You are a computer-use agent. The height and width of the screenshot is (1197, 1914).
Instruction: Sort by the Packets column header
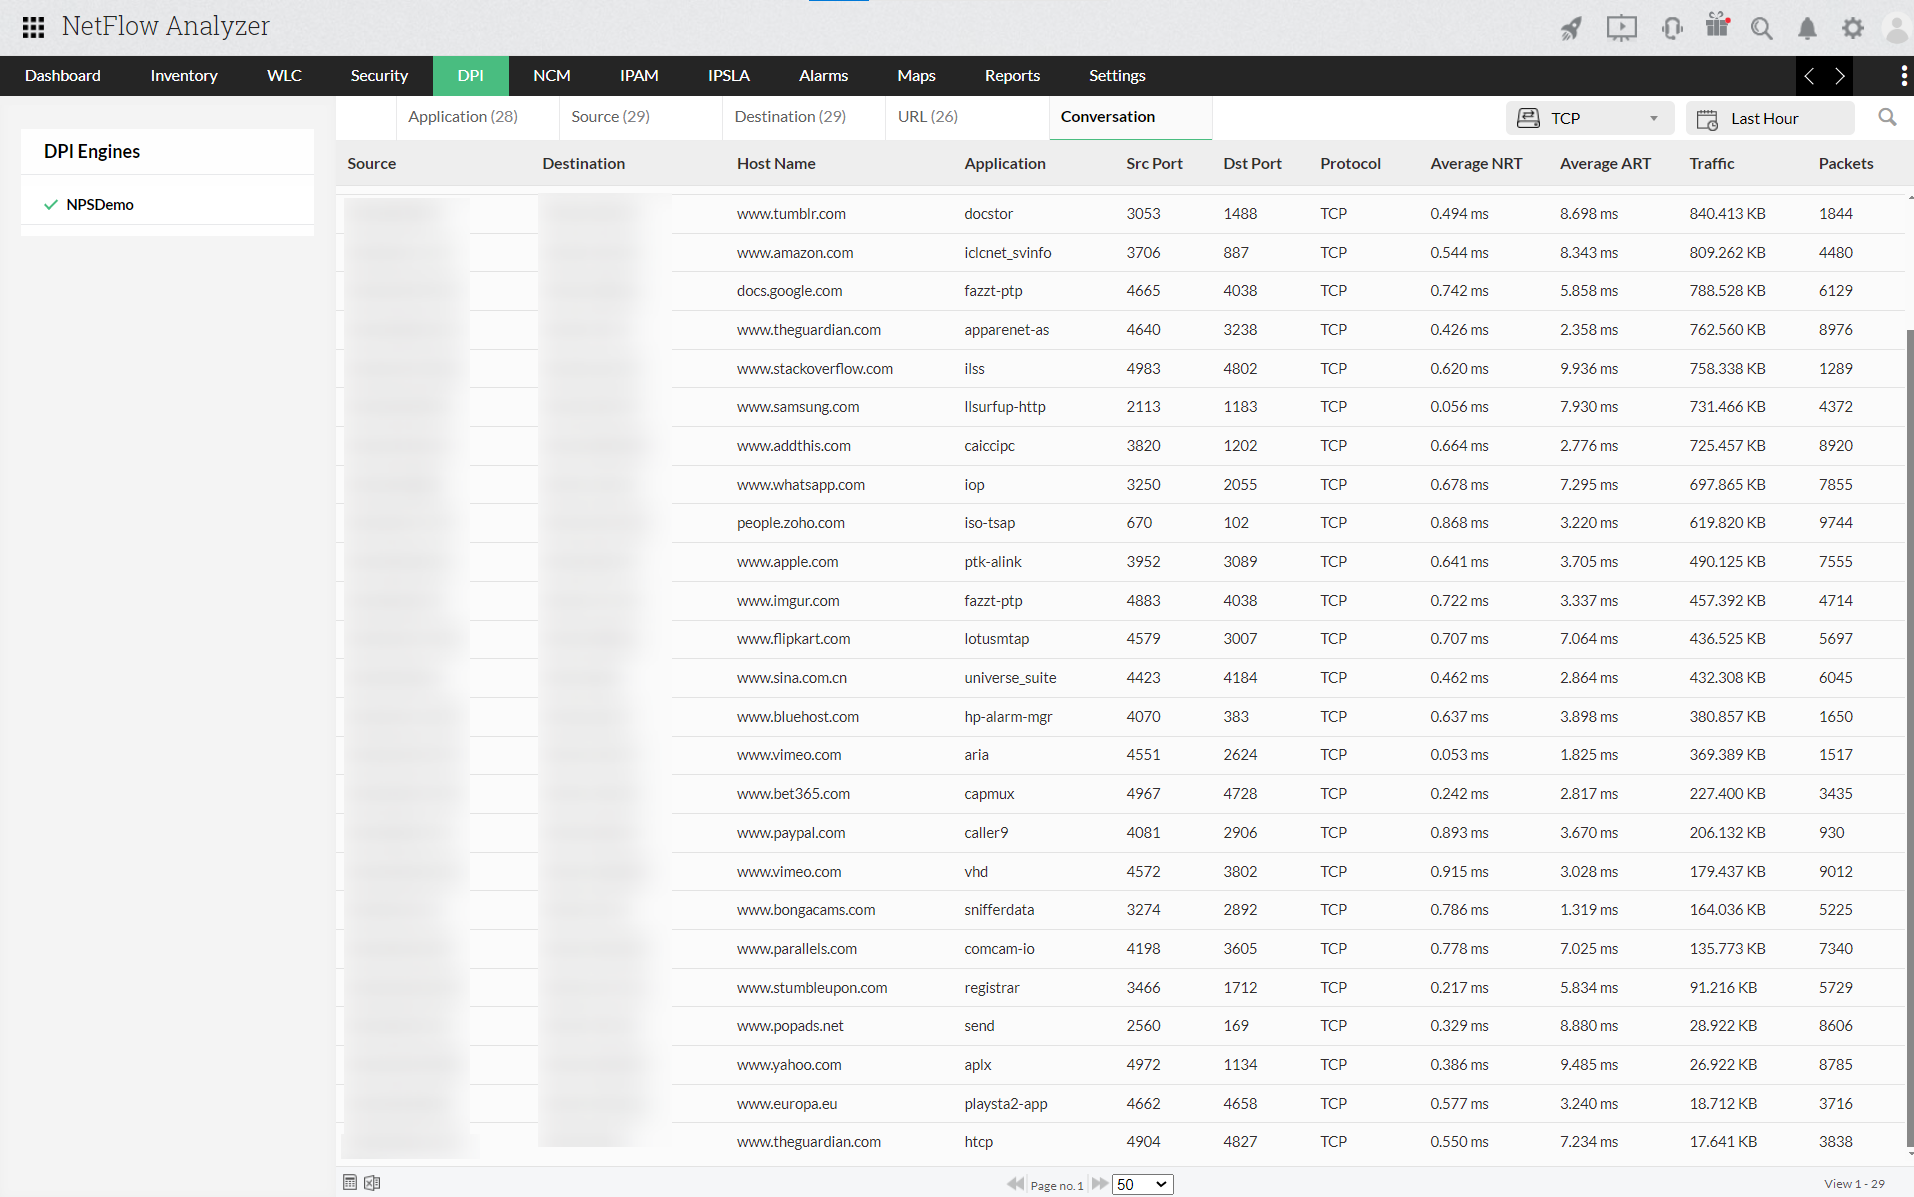pos(1846,164)
